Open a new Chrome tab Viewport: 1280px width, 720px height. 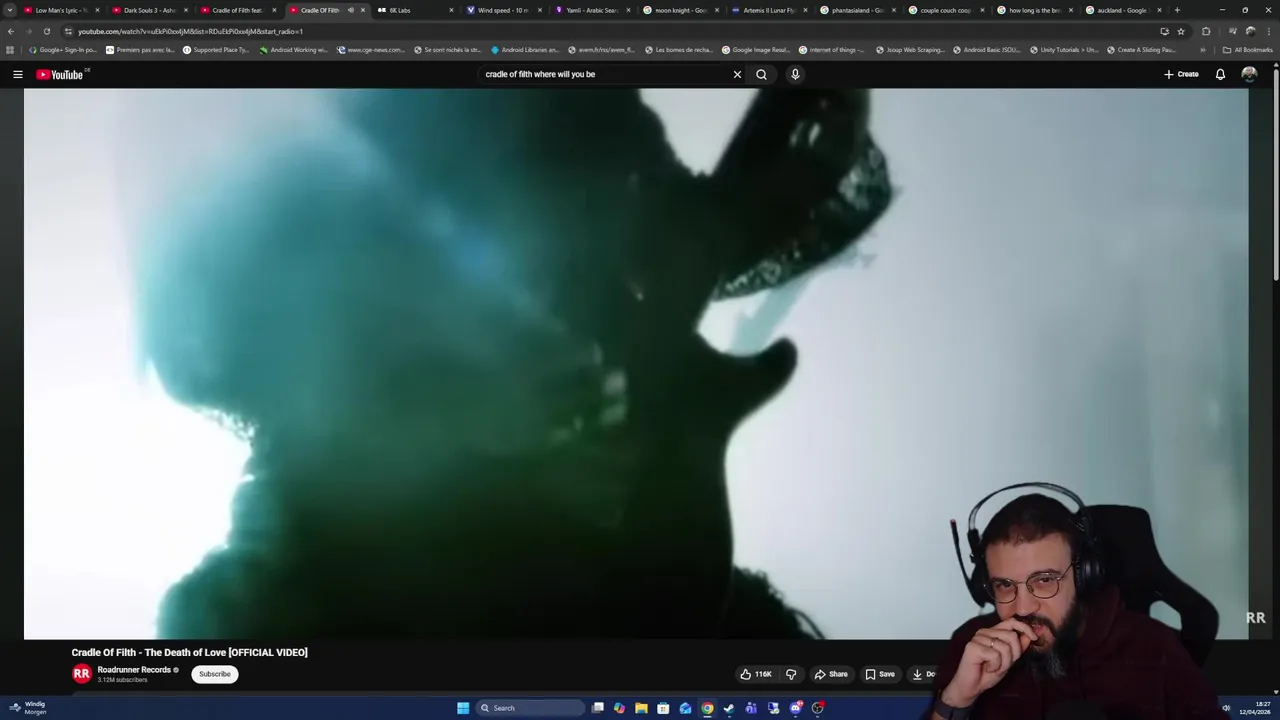tap(1177, 10)
